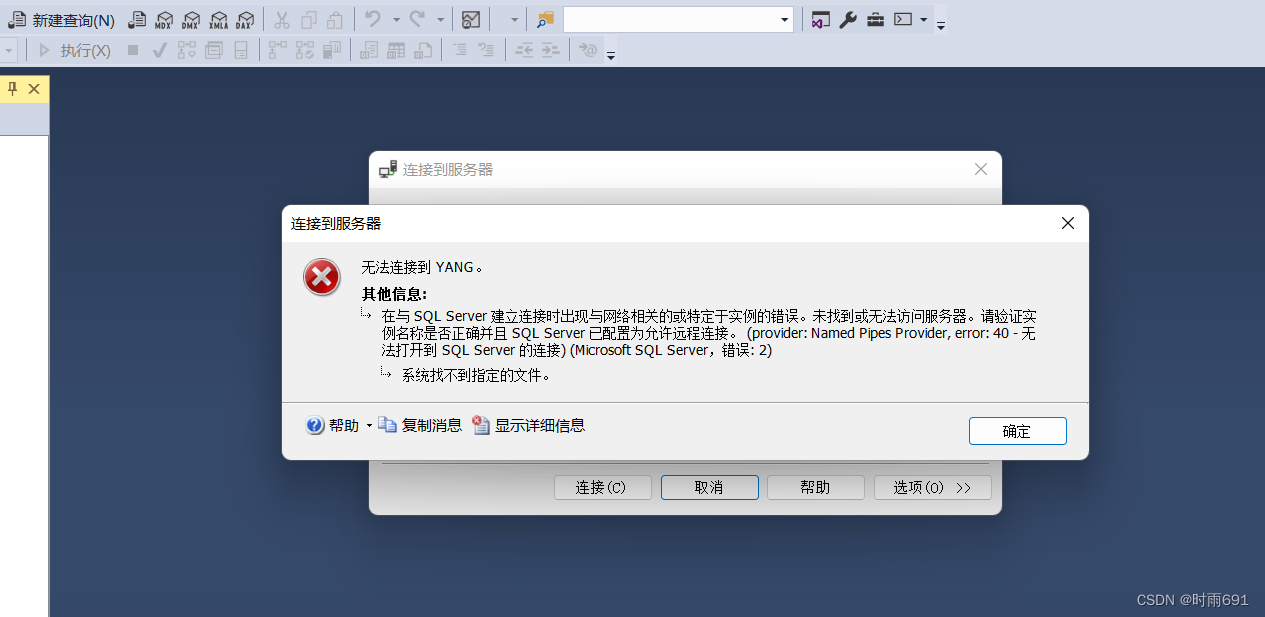Image resolution: width=1265 pixels, height=617 pixels.
Task: Create a DAX query
Action: click(244, 20)
